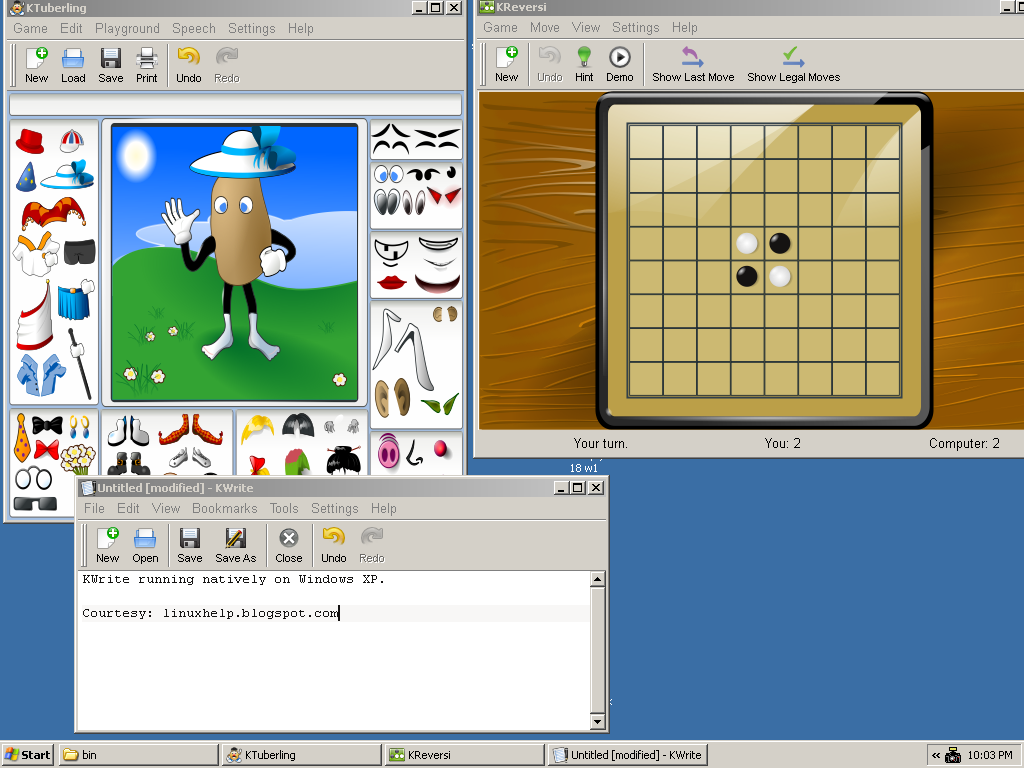This screenshot has height=768, width=1024.
Task: Click Undo in KWrite toolbar
Action: (x=334, y=546)
